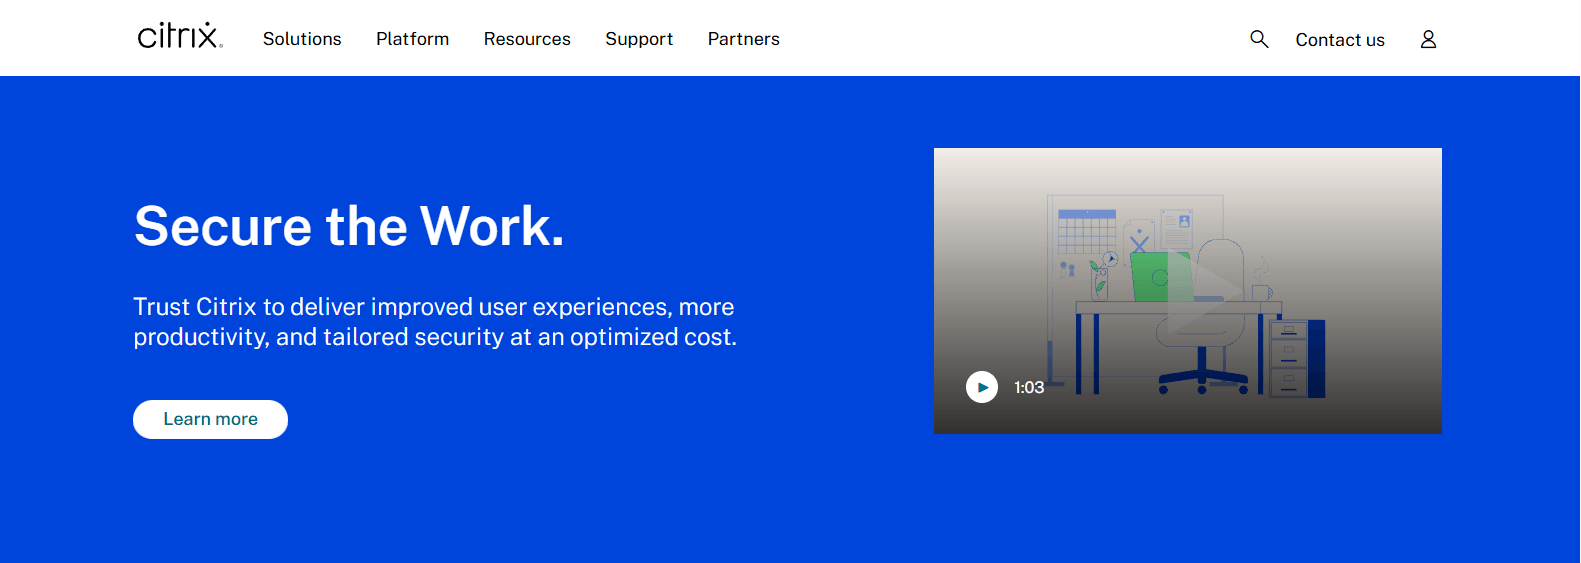Screen dimensions: 1581x563
Task: Open the Support menu
Action: click(639, 39)
